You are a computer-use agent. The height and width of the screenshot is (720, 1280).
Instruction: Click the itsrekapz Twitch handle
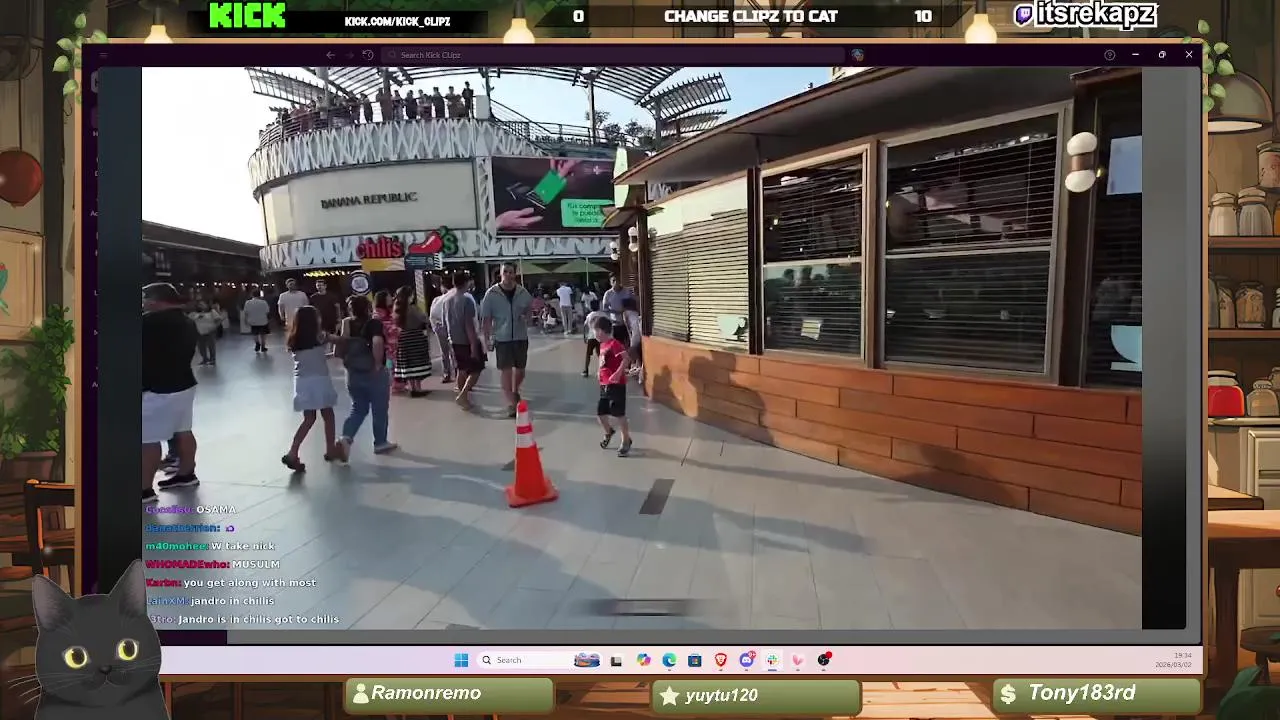(1086, 14)
